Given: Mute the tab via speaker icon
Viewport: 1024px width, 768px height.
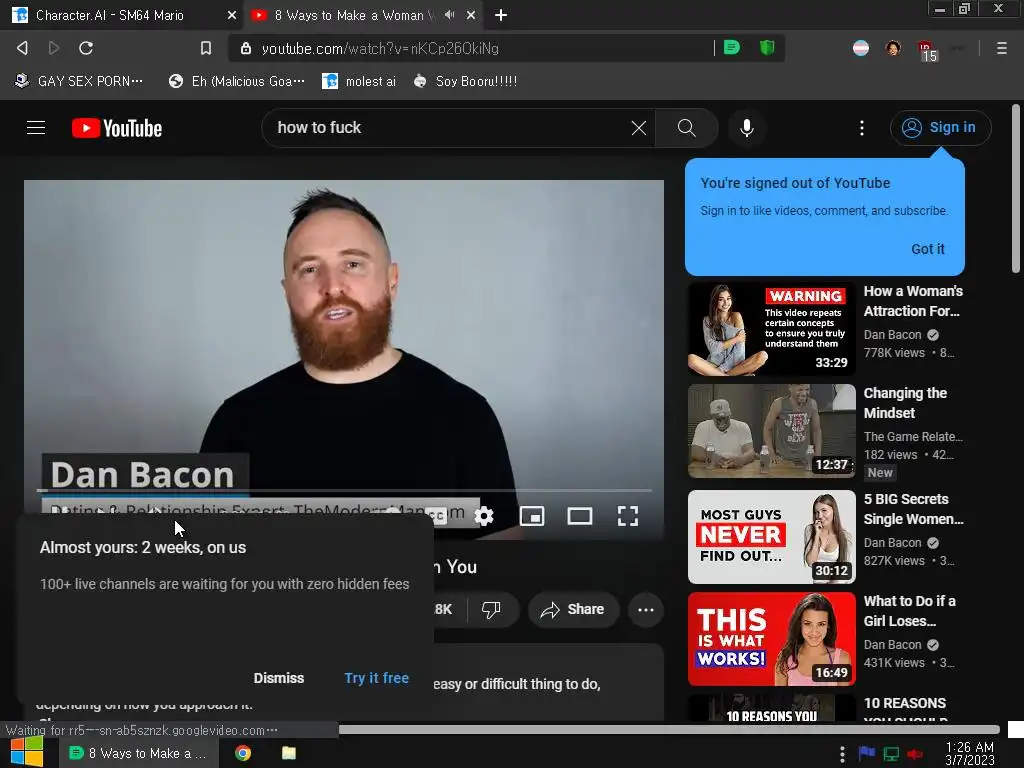Looking at the screenshot, I should tap(449, 14).
